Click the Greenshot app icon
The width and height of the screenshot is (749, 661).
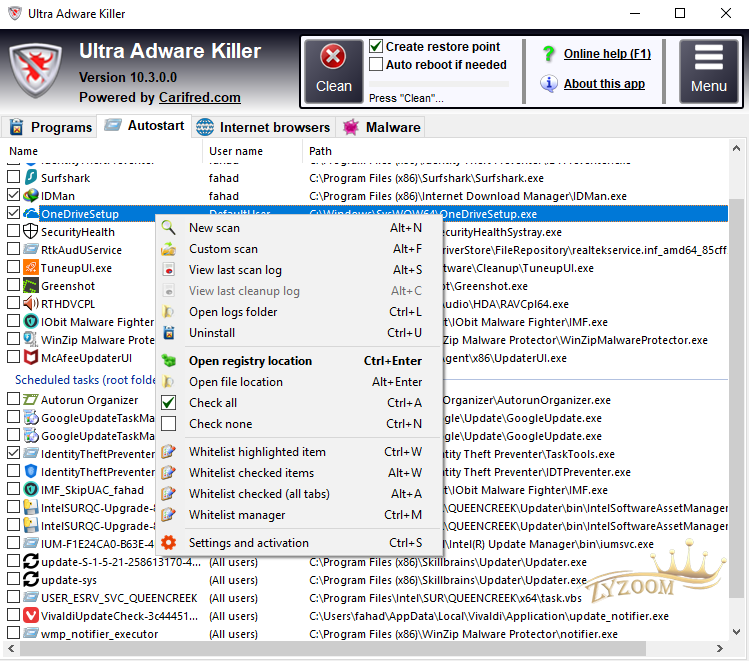pyautogui.click(x=31, y=286)
